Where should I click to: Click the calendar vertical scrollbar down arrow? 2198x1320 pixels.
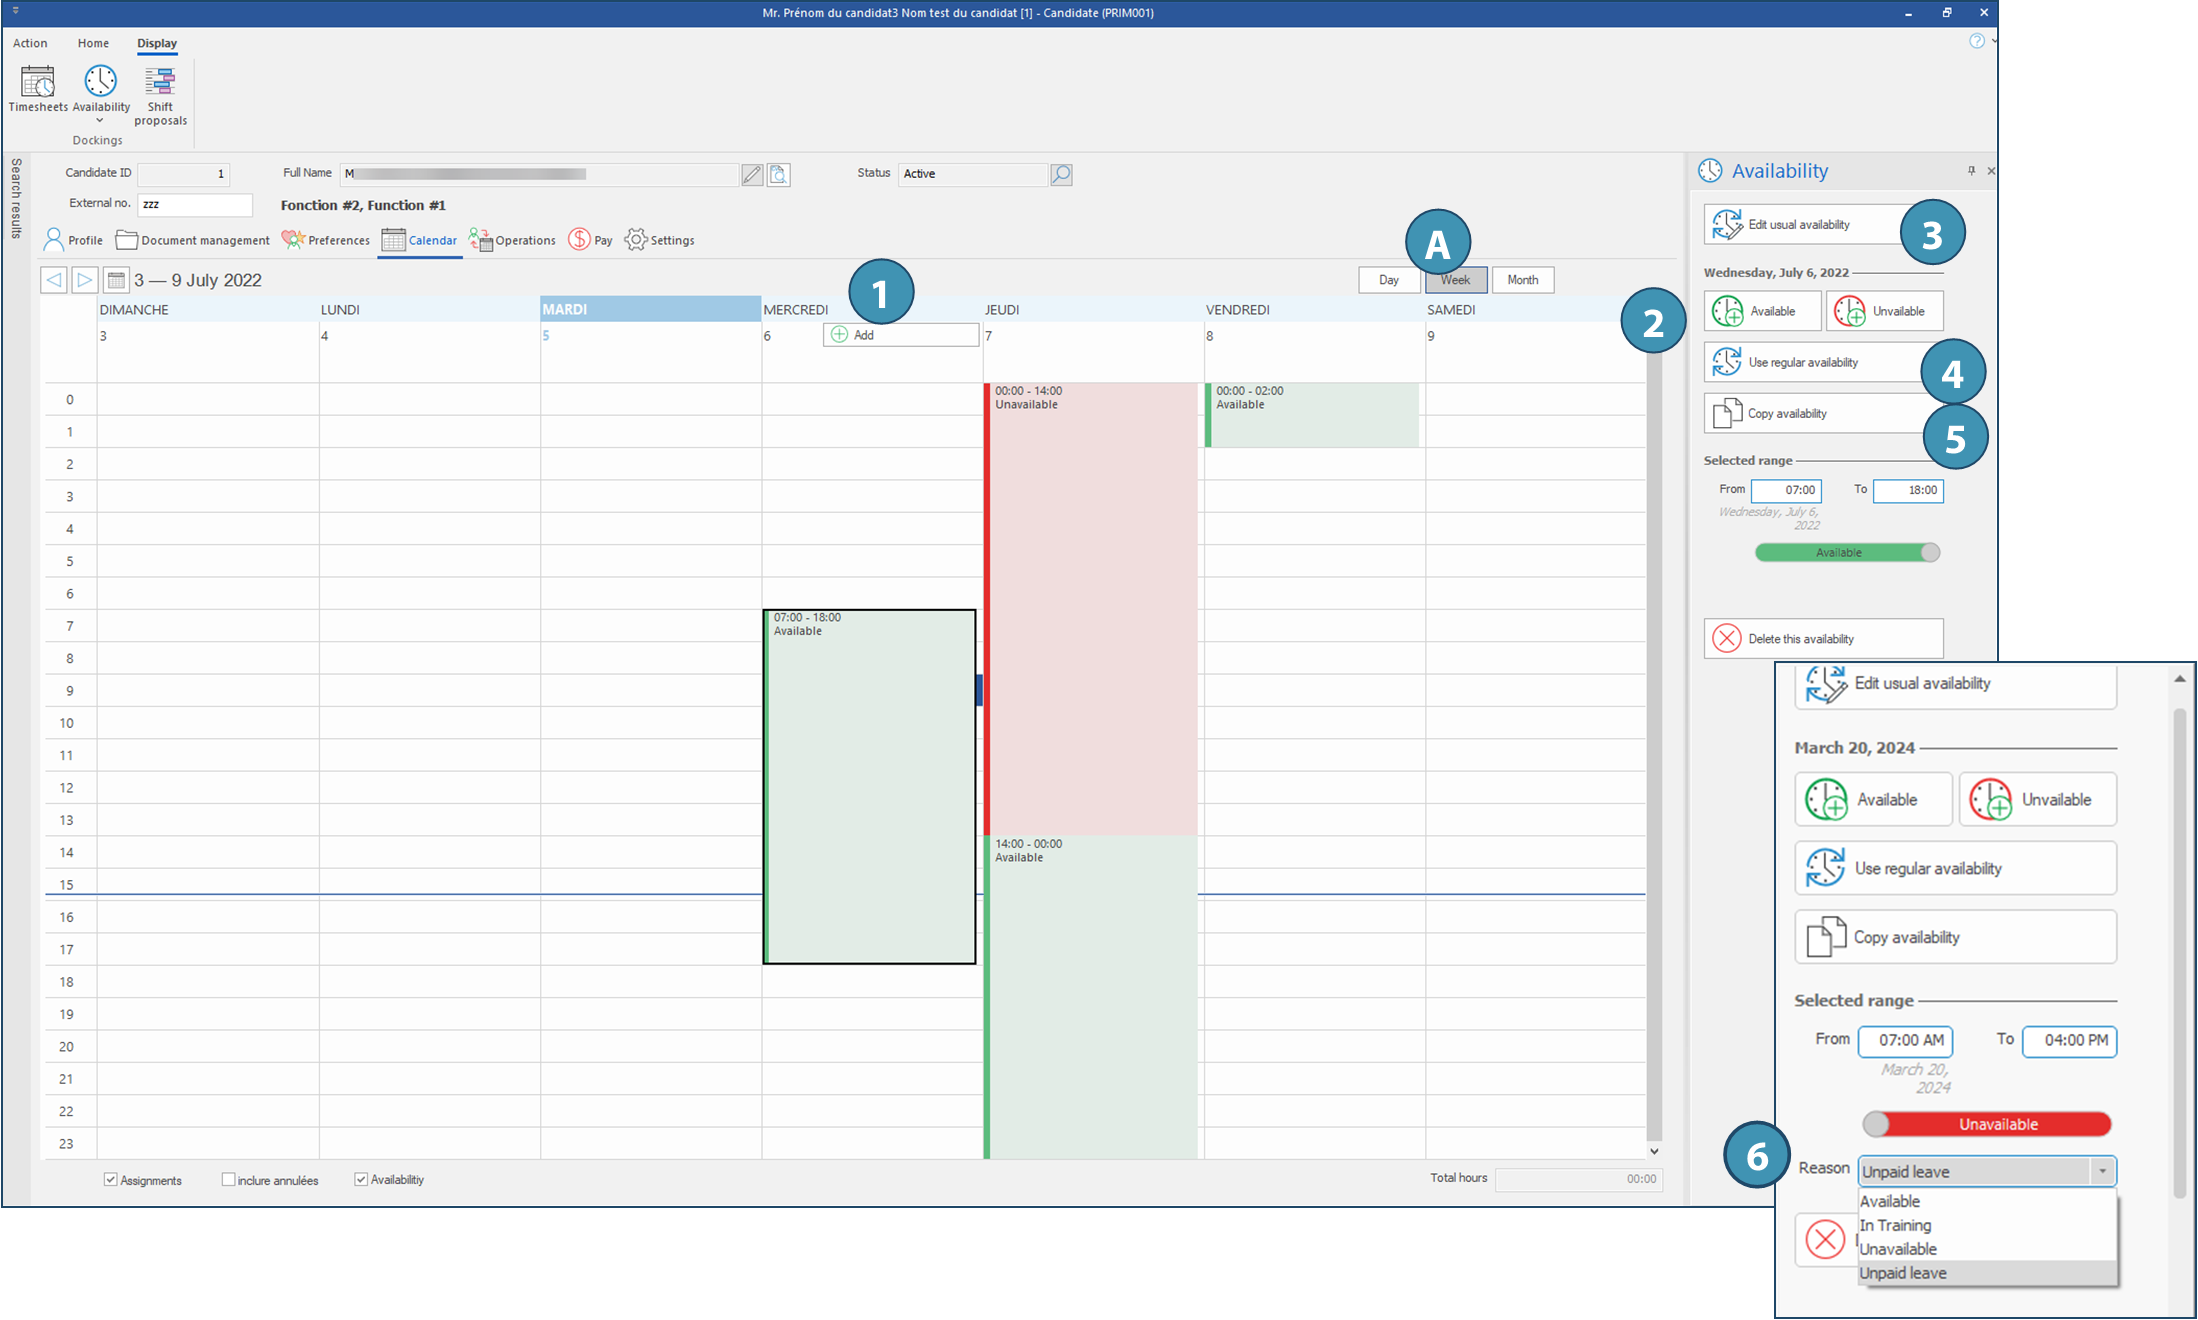(1654, 1151)
